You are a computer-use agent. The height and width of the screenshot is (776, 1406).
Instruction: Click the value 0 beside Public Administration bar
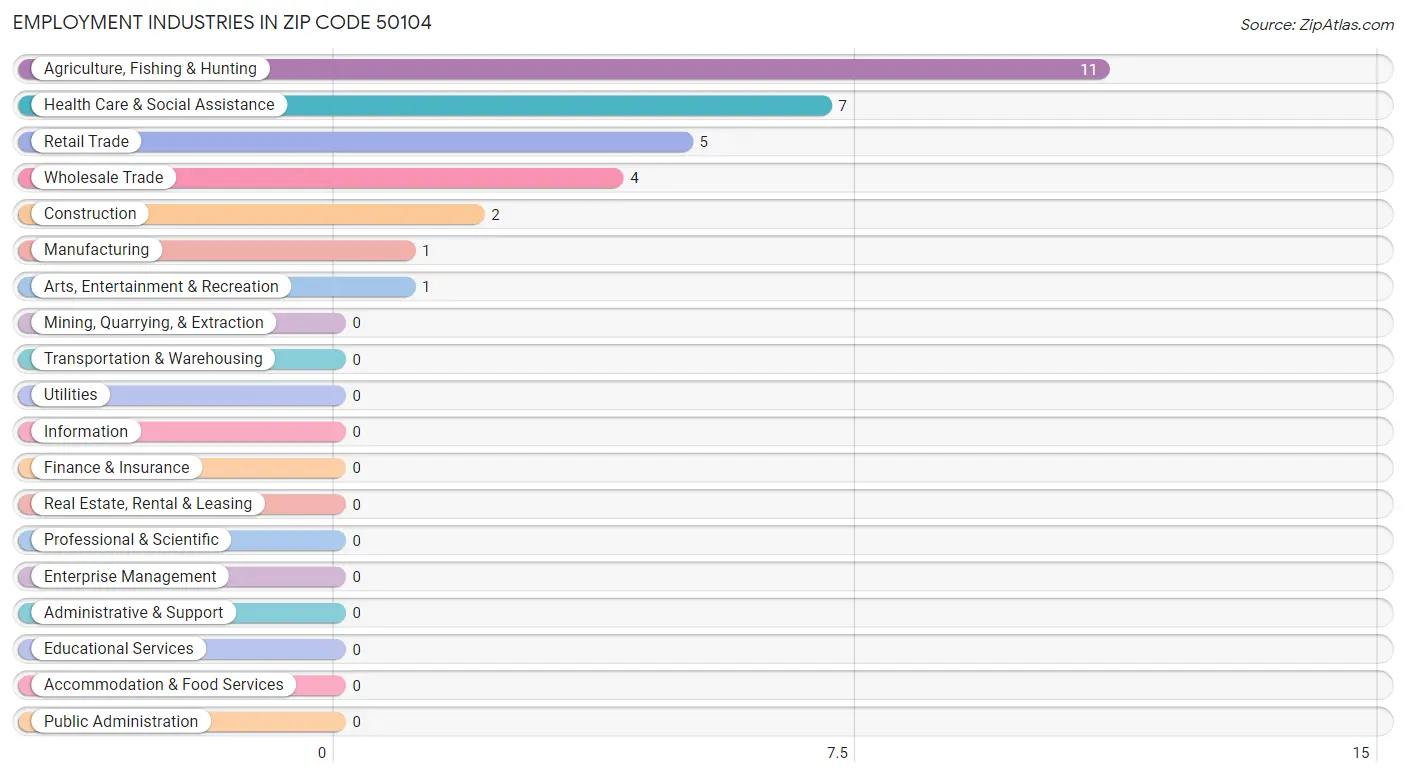pos(357,722)
